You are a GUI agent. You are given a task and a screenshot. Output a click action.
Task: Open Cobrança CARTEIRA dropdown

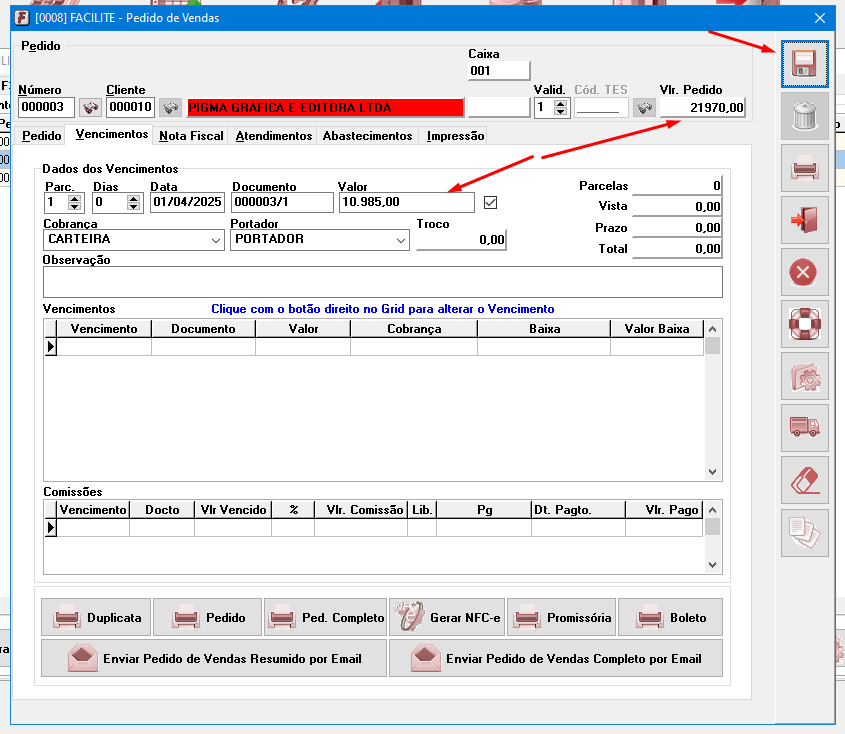coord(216,240)
